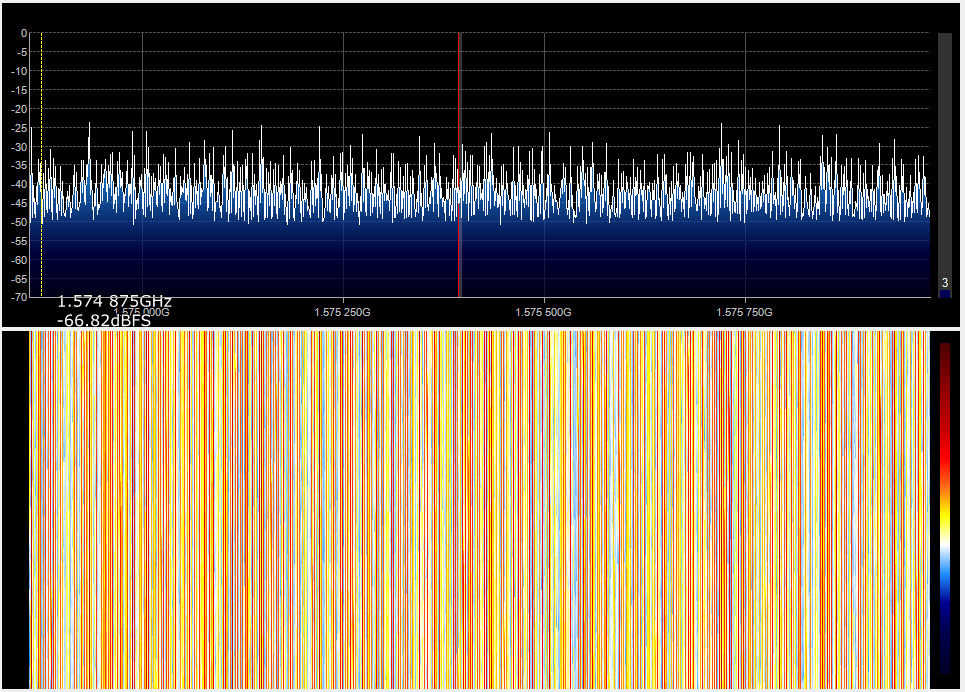The height and width of the screenshot is (692, 965).
Task: Click the black margin left of the waterfall
Action: tap(15, 500)
